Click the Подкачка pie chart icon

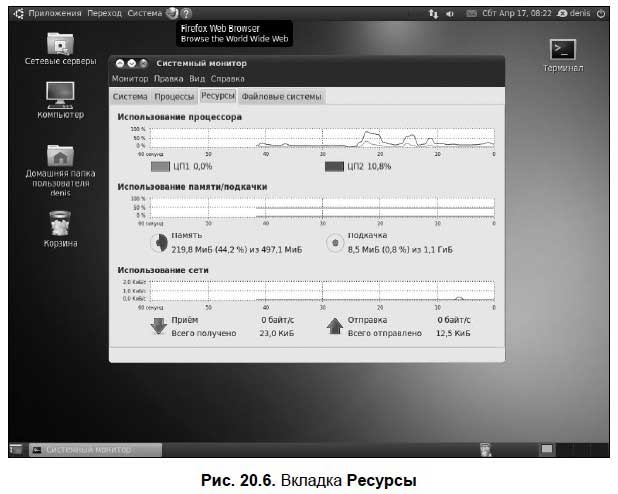[x=335, y=242]
